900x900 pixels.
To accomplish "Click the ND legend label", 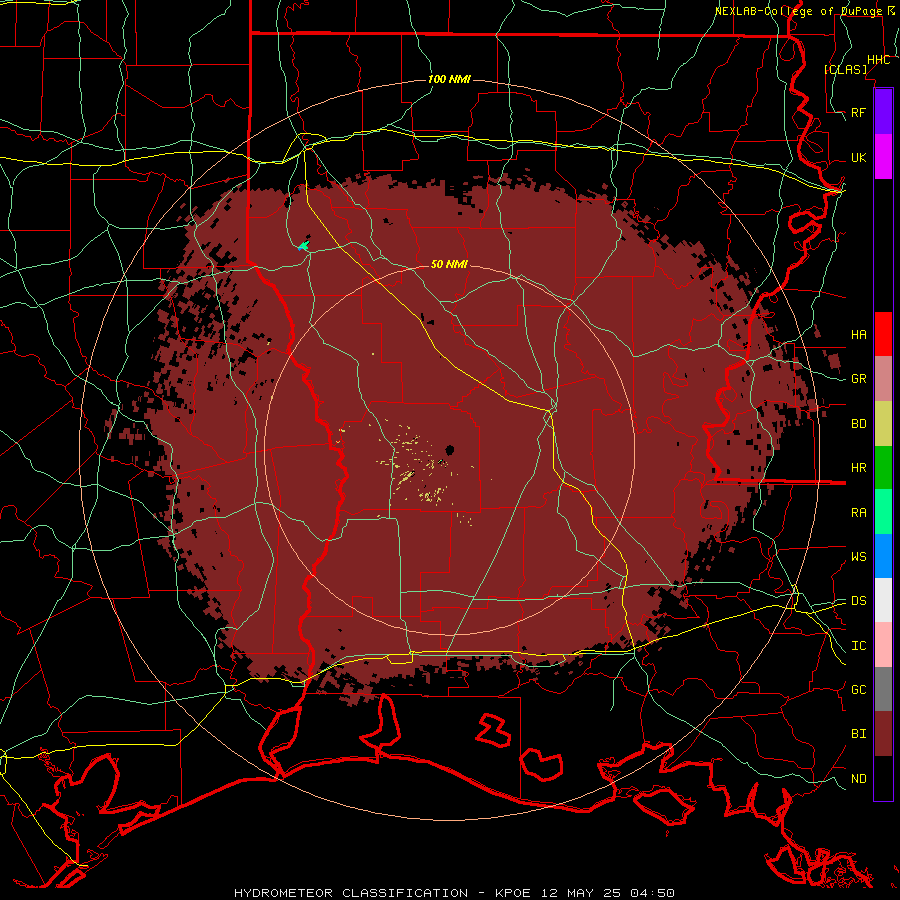I will 858,779.
